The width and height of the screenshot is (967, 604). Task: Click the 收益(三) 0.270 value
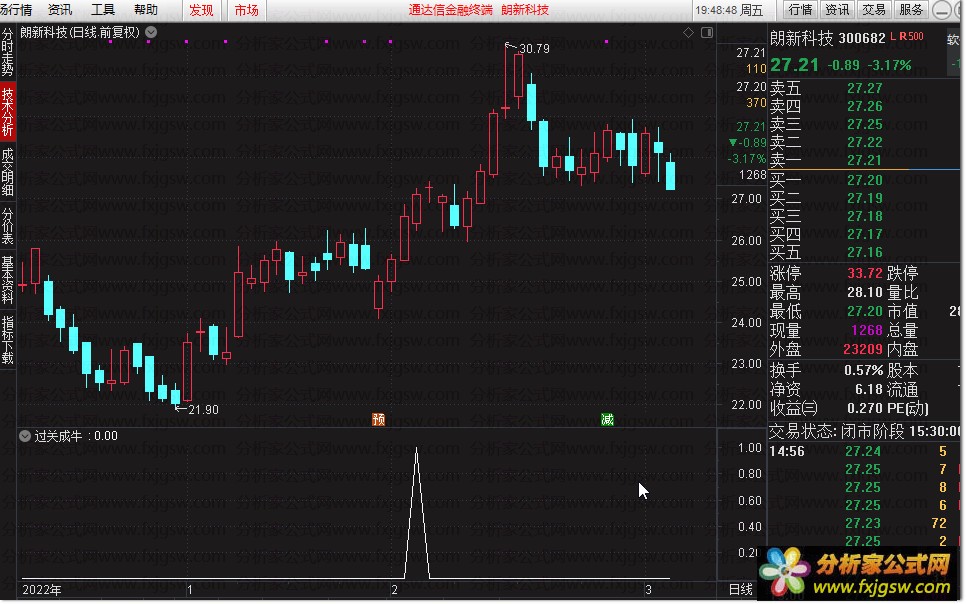[x=865, y=408]
